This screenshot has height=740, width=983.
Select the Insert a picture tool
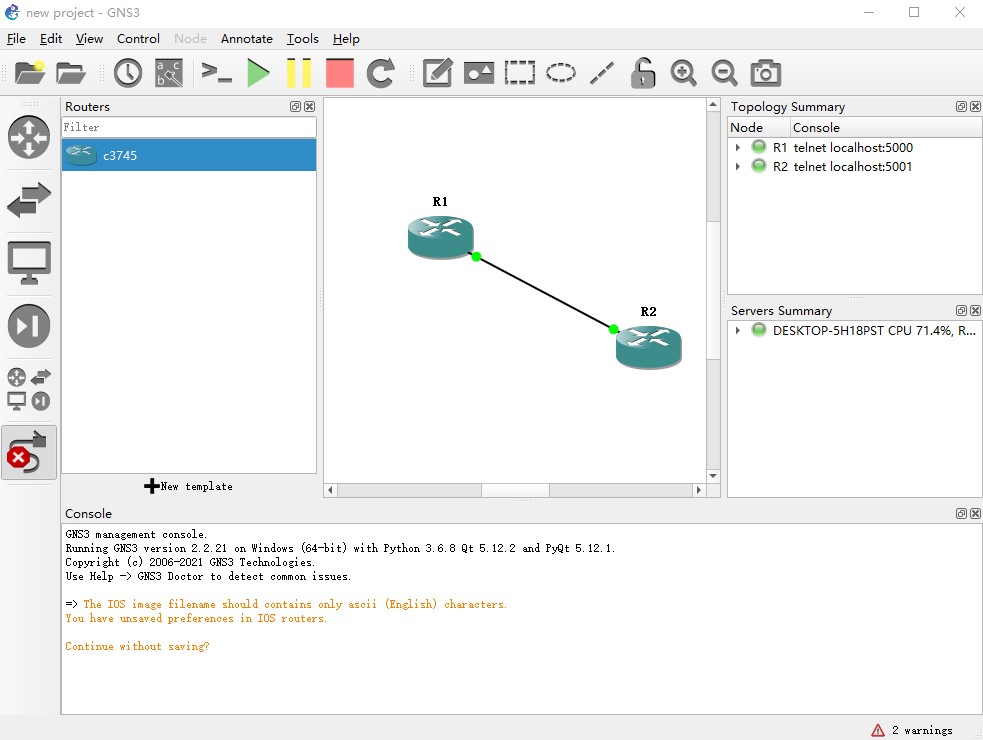point(479,73)
